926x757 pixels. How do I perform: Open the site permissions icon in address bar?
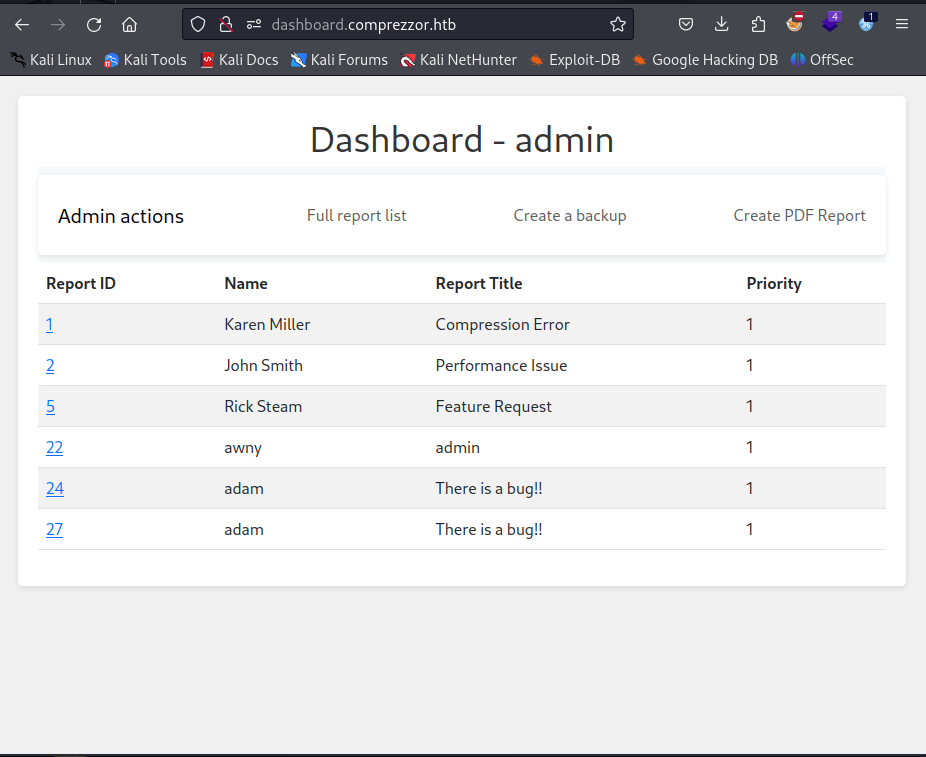tap(254, 24)
